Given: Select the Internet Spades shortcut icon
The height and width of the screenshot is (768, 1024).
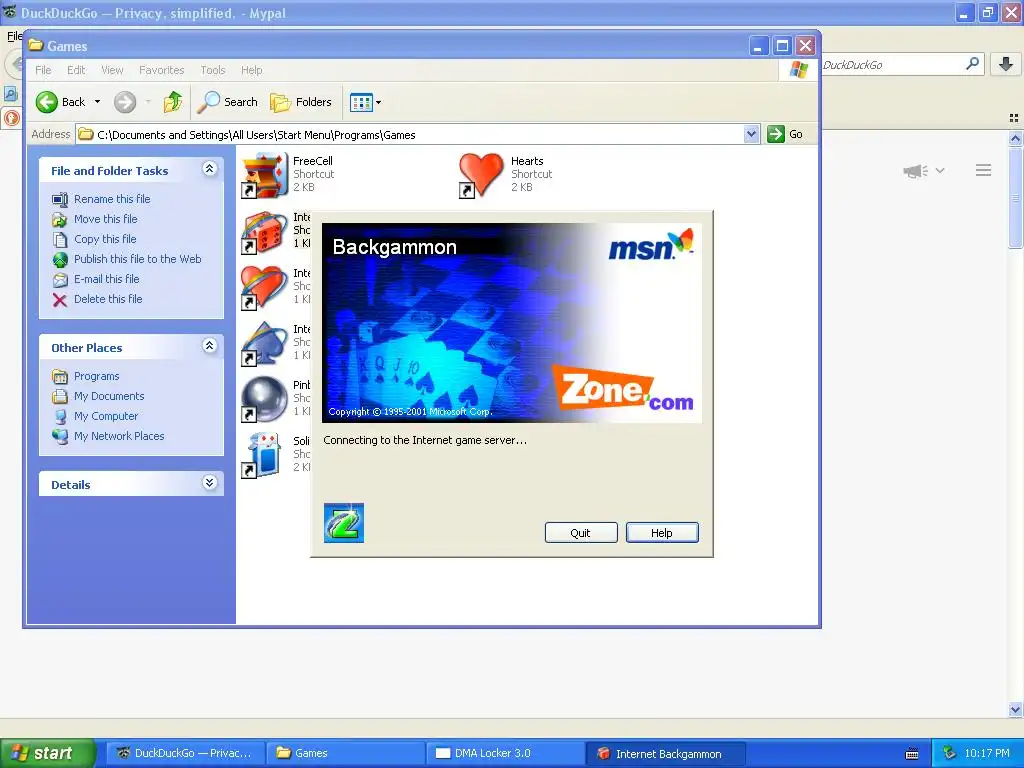Looking at the screenshot, I should (x=264, y=343).
